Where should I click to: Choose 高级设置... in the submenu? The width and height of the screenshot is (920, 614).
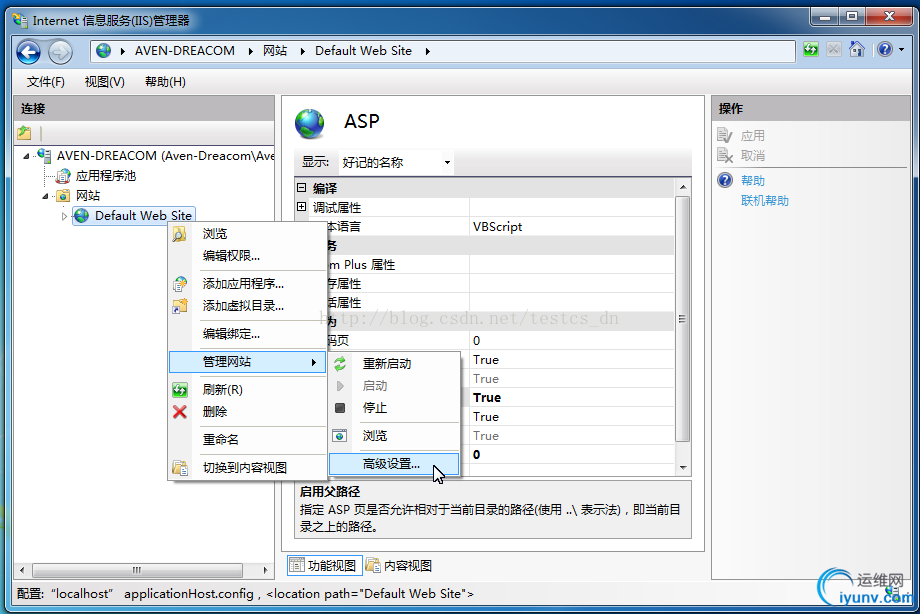click(394, 464)
